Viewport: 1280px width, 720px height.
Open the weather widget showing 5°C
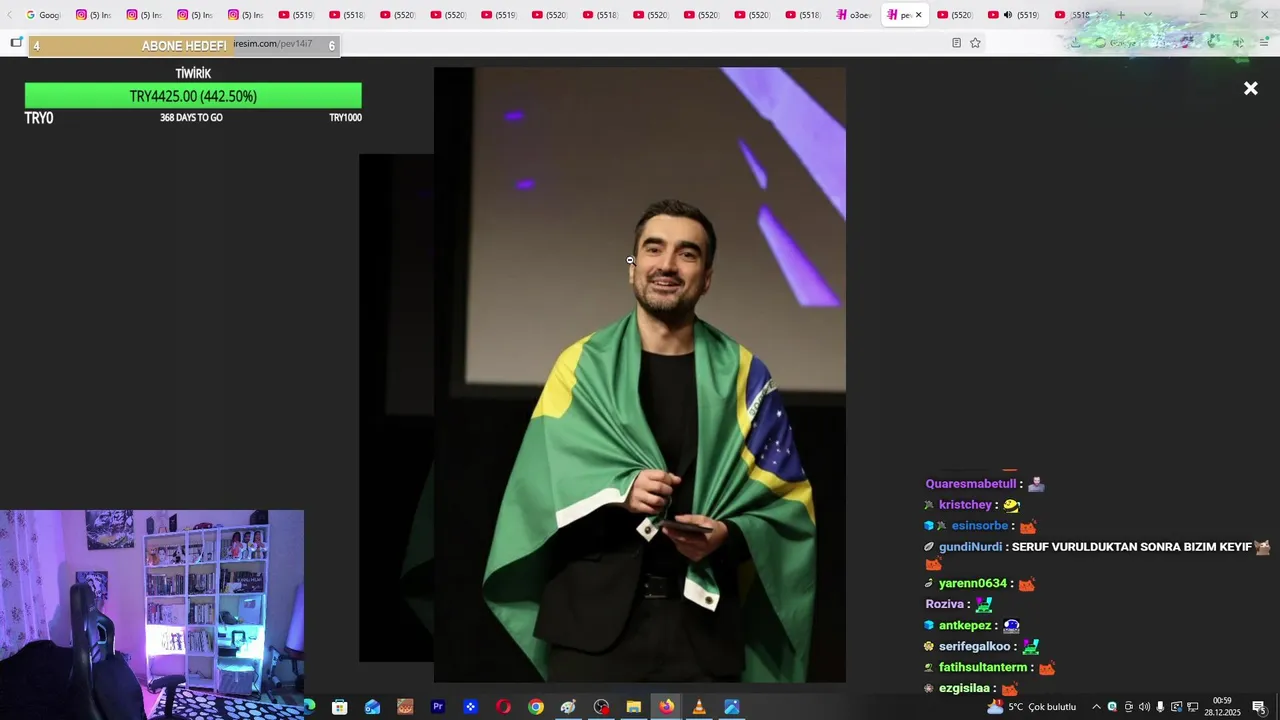(1031, 707)
